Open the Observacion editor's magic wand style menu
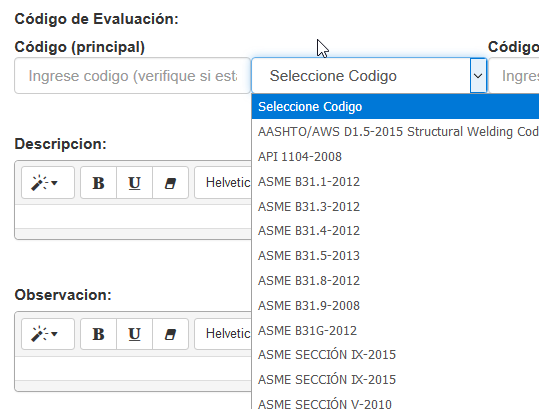Image resolution: width=539 pixels, height=409 pixels. click(48, 334)
